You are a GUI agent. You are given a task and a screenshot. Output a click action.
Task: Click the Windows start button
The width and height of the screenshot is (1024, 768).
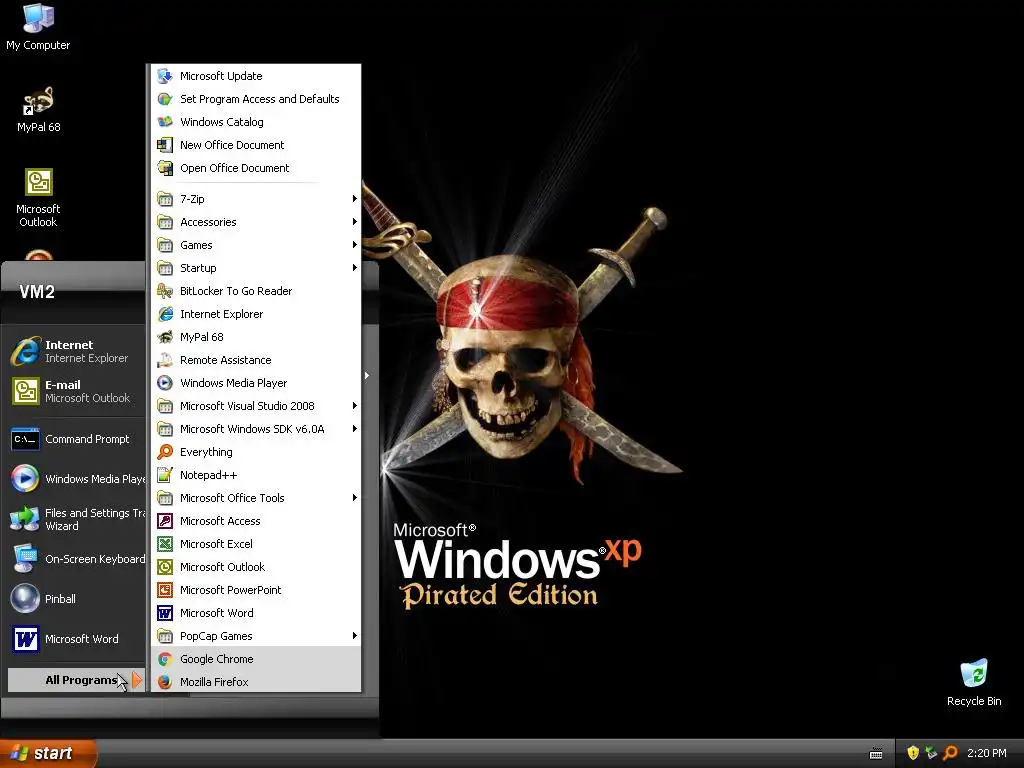pos(48,754)
